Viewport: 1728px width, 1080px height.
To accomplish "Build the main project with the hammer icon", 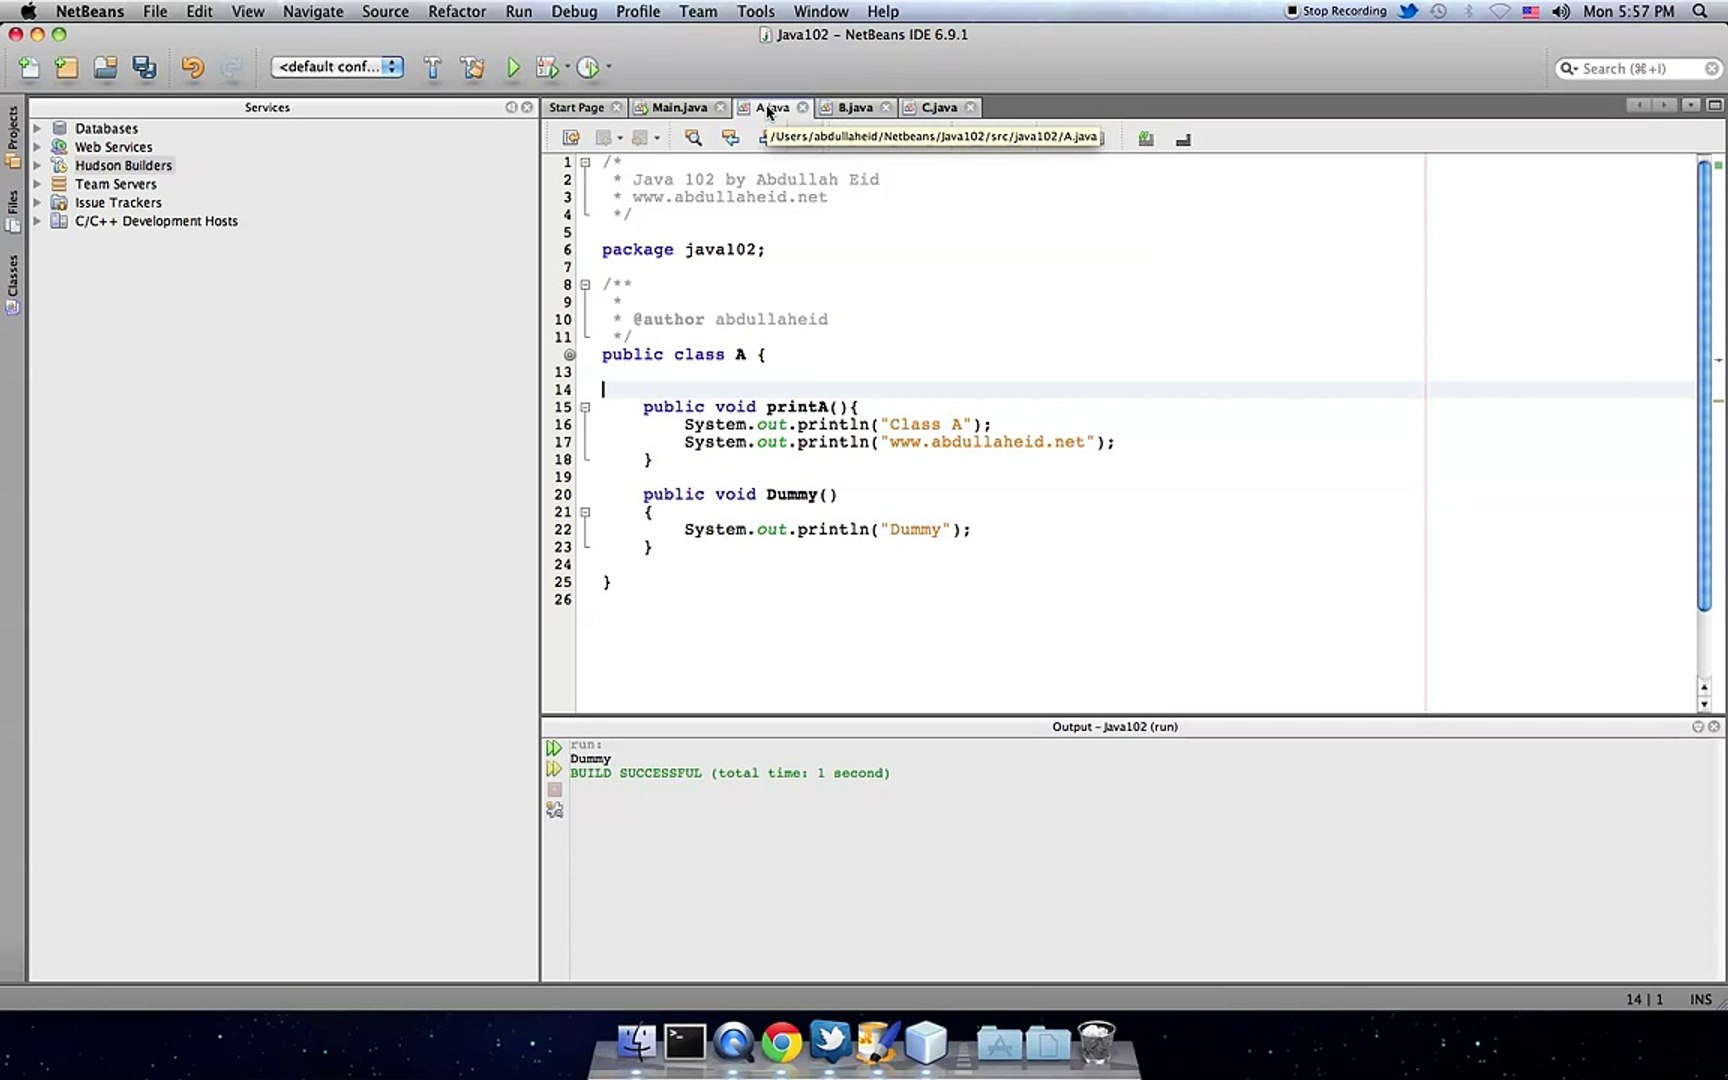I will click(433, 67).
